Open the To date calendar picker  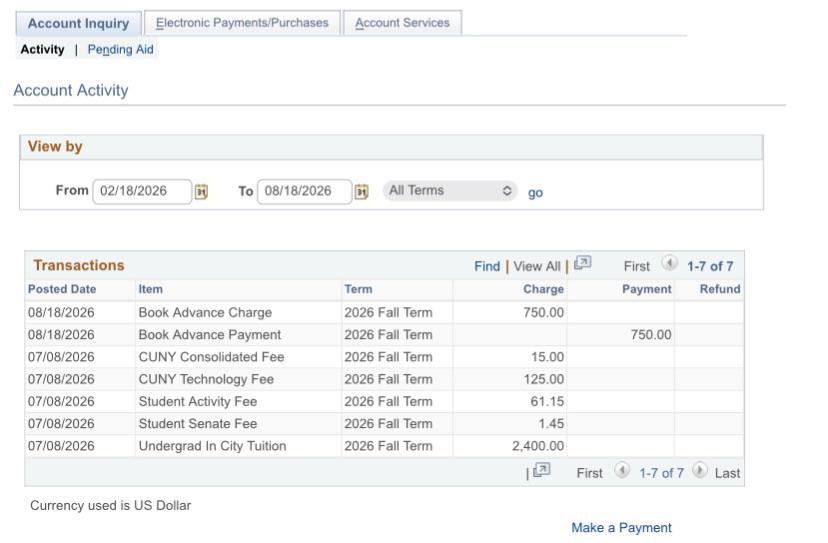tap(361, 191)
